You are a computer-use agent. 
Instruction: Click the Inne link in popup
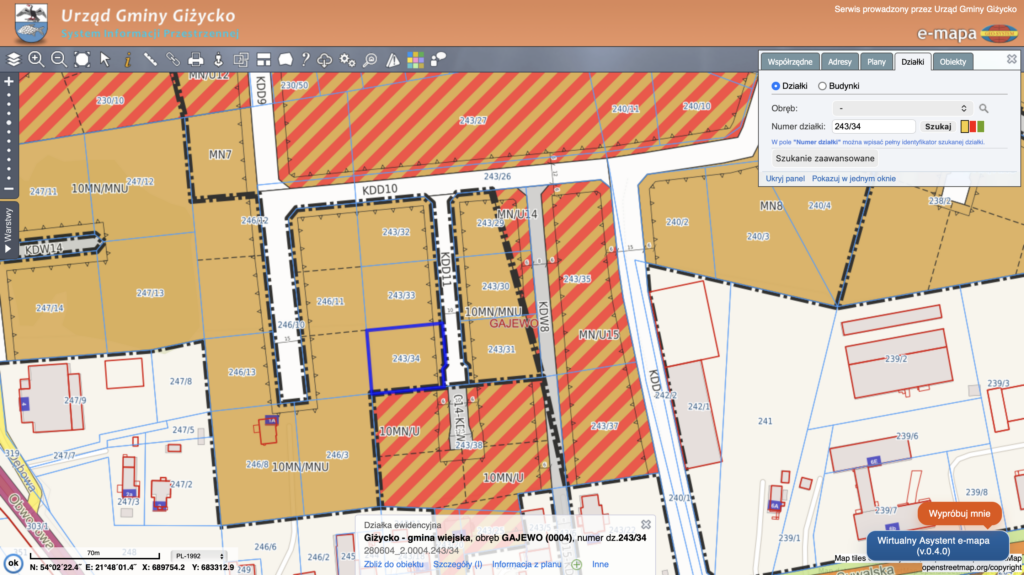pyautogui.click(x=600, y=565)
